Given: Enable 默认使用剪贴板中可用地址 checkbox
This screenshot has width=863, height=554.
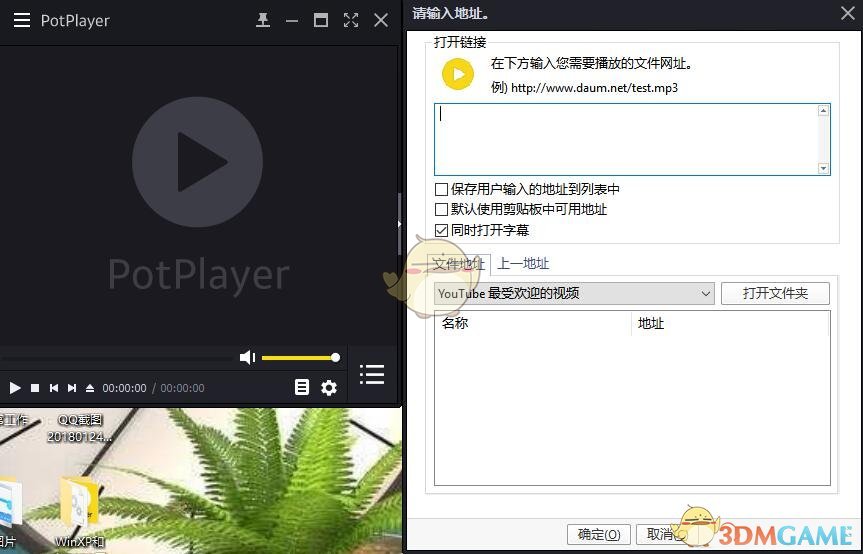Looking at the screenshot, I should [441, 210].
